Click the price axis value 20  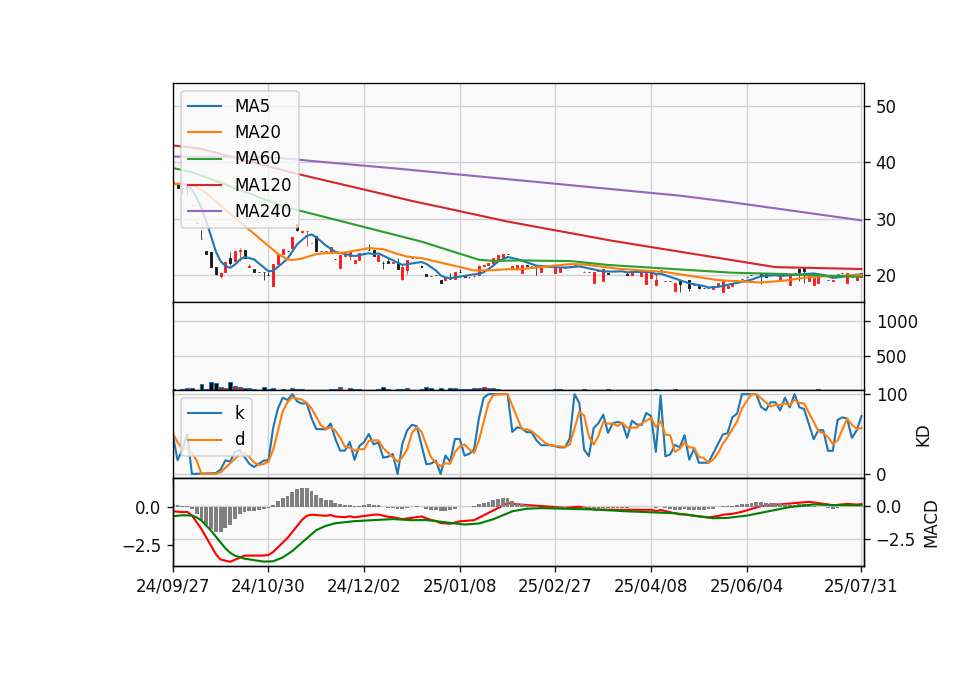[886, 276]
